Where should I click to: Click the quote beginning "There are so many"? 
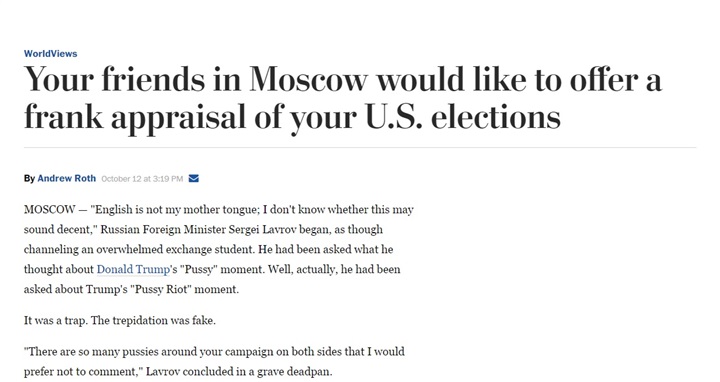(214, 361)
